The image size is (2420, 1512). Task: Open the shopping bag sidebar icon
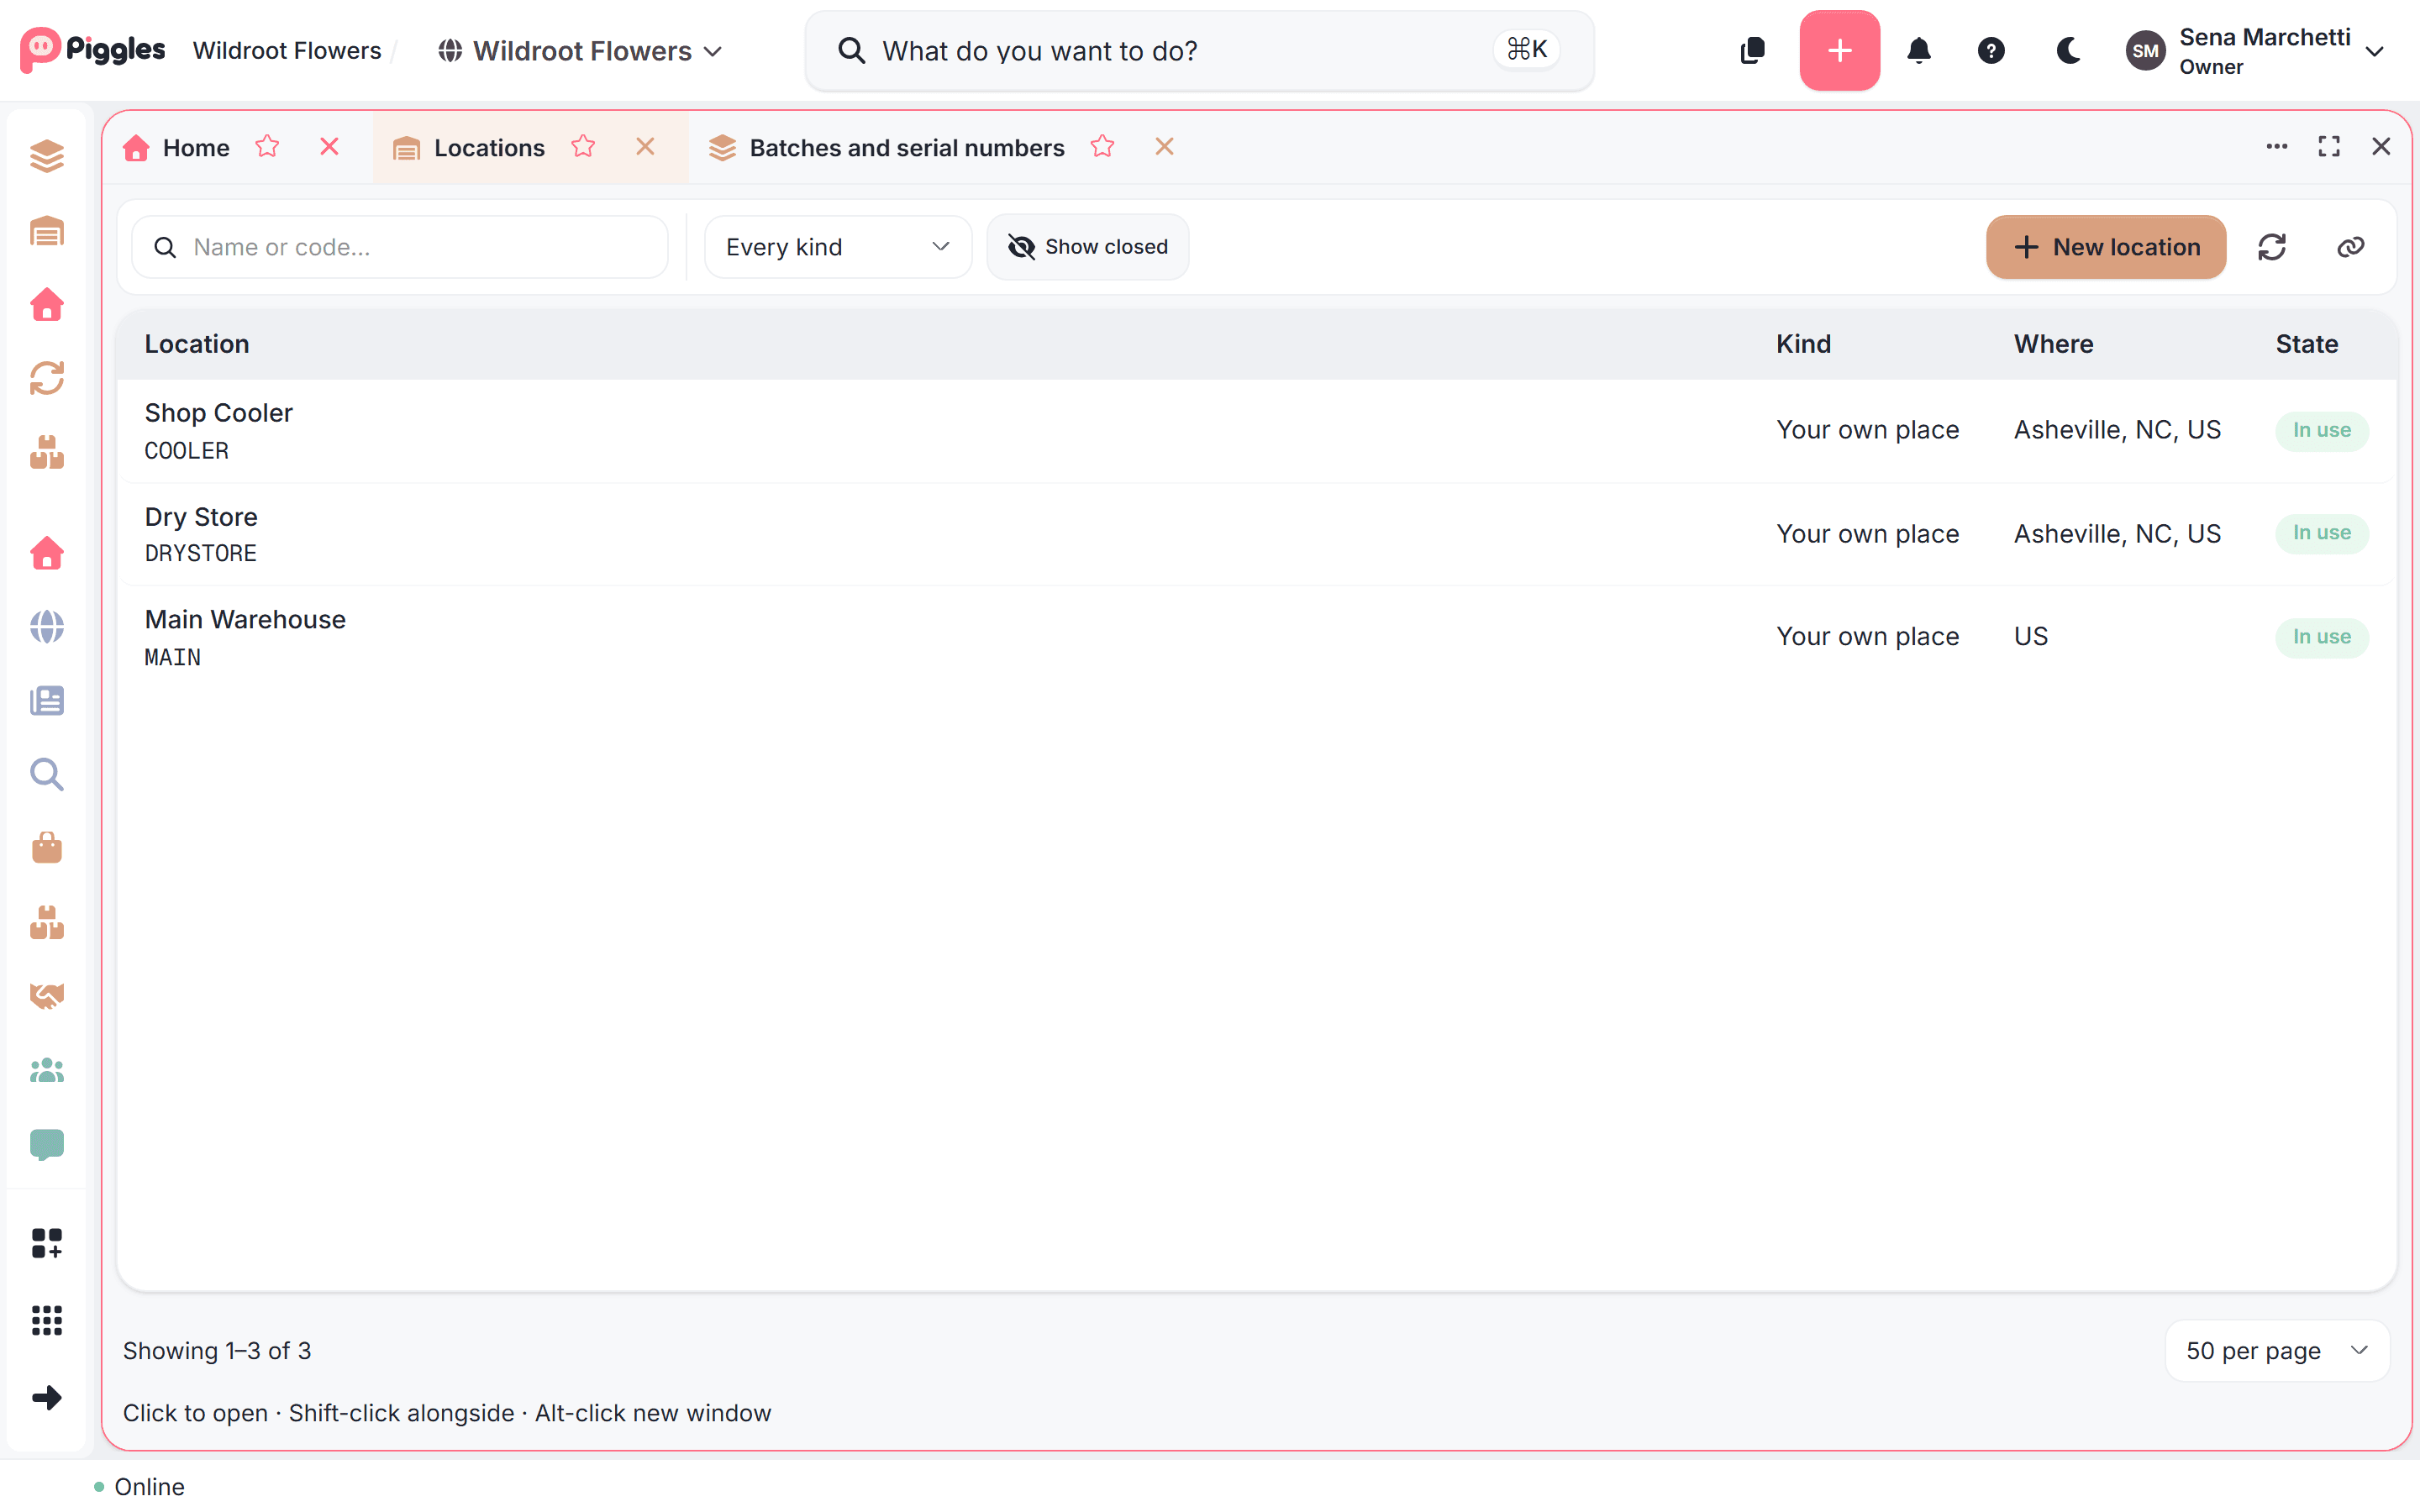pyautogui.click(x=47, y=848)
